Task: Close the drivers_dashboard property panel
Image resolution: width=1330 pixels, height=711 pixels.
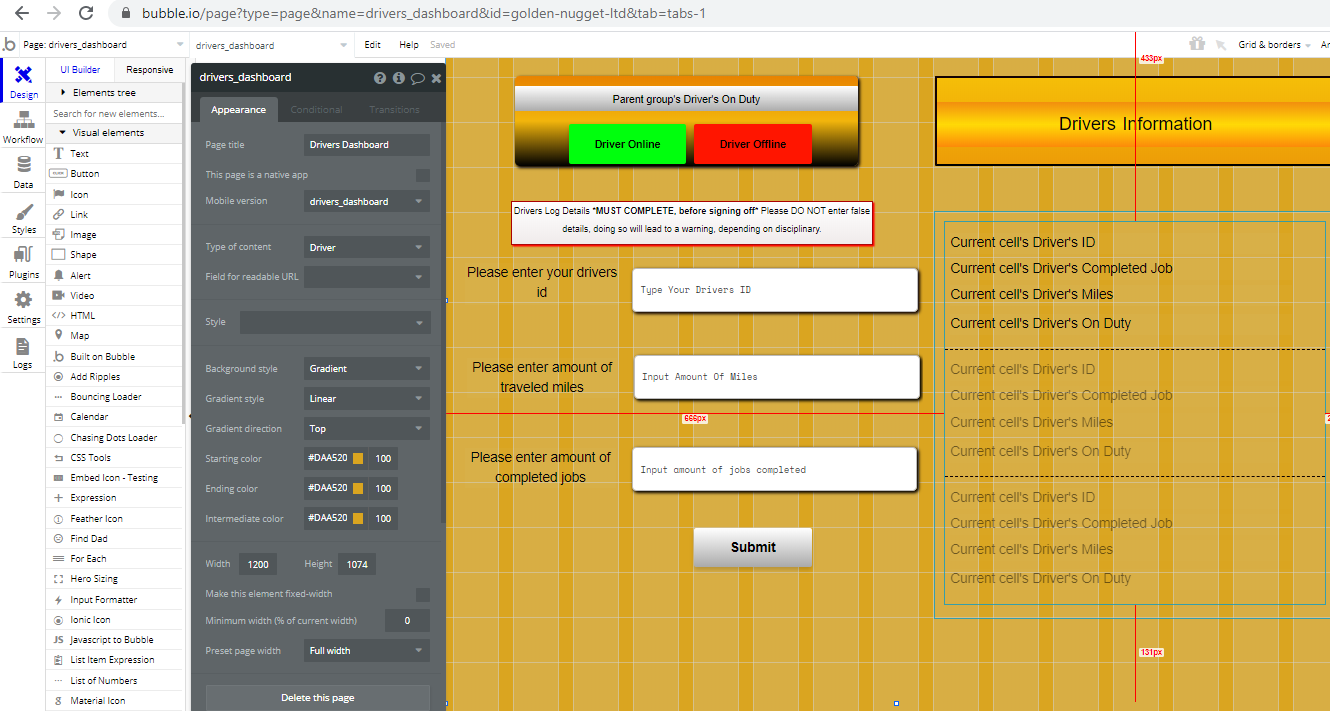Action: (436, 78)
